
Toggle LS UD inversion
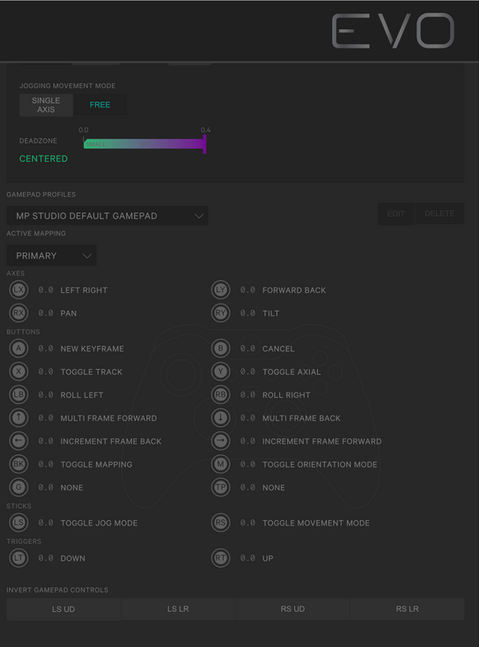pos(64,609)
